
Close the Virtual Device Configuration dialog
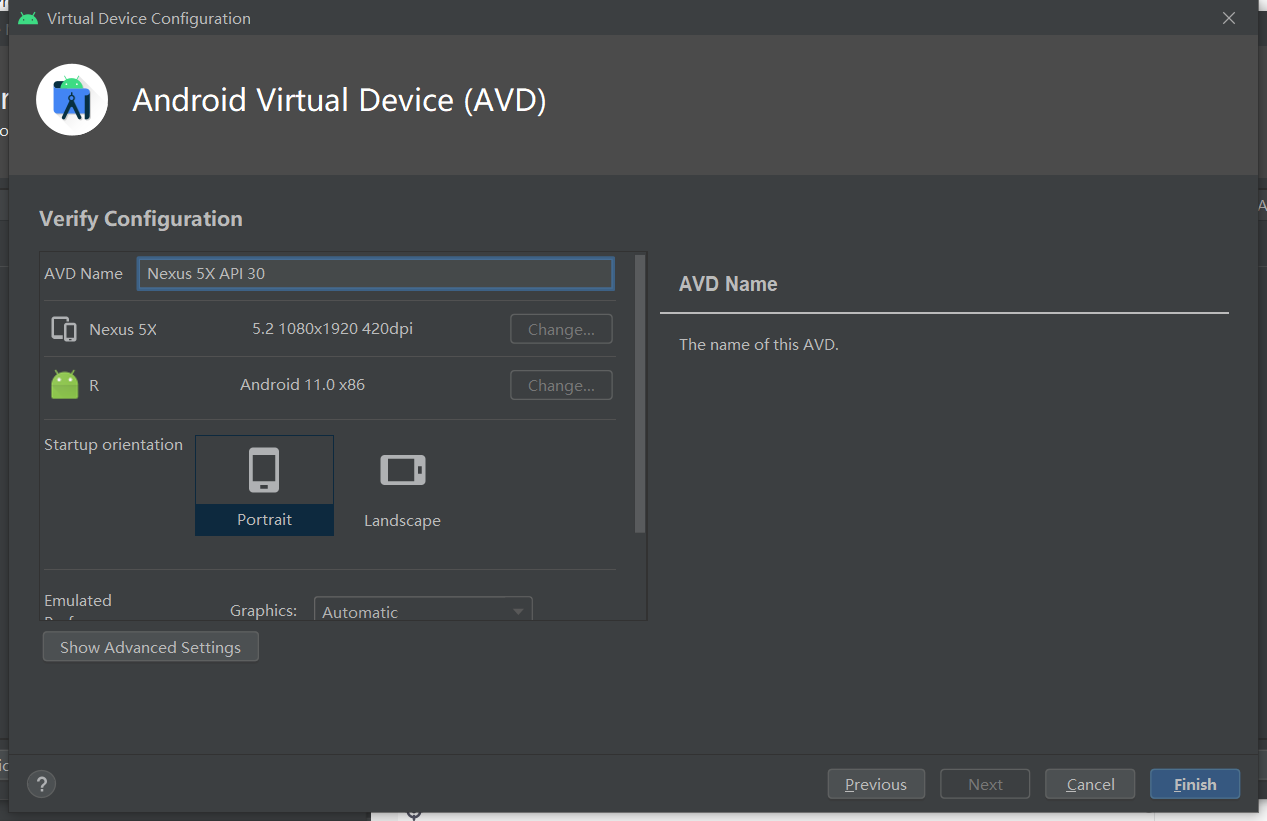[1229, 18]
